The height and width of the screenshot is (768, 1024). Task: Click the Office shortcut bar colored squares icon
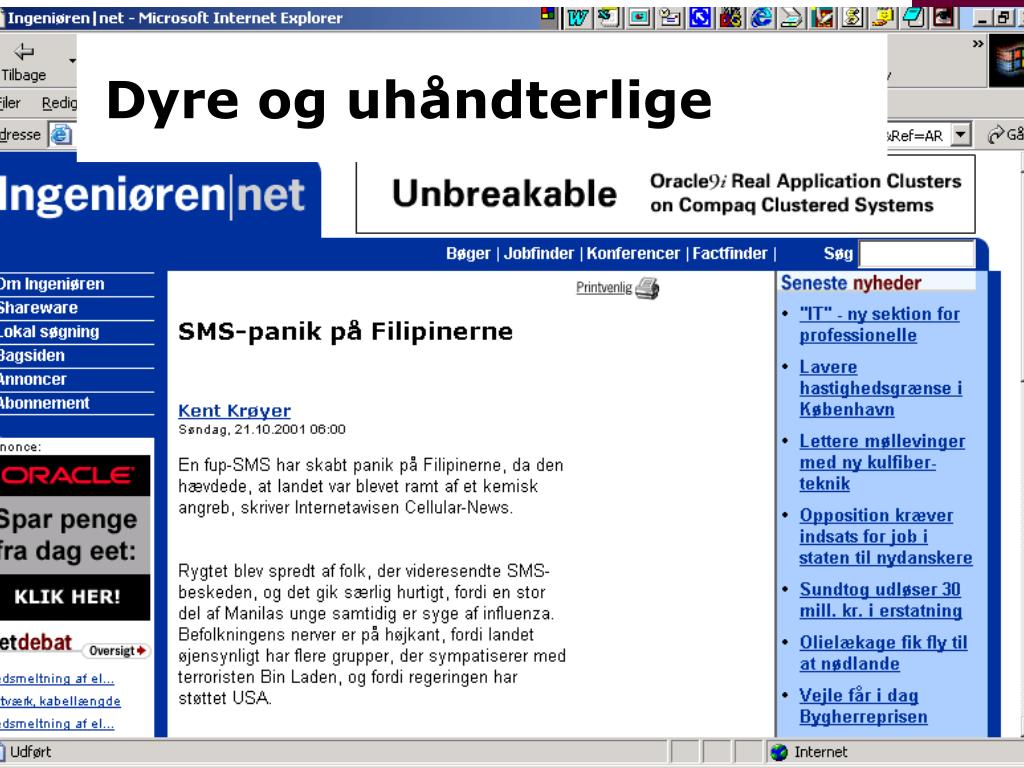pos(549,14)
